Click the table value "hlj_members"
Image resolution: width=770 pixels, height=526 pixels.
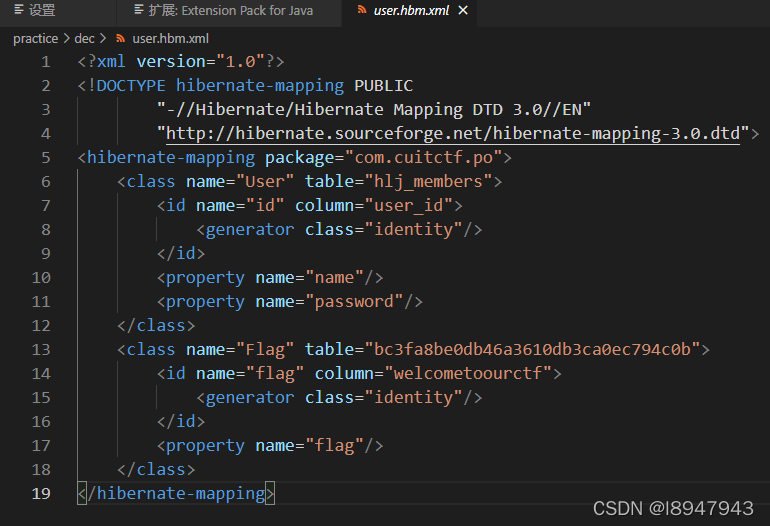click(428, 182)
